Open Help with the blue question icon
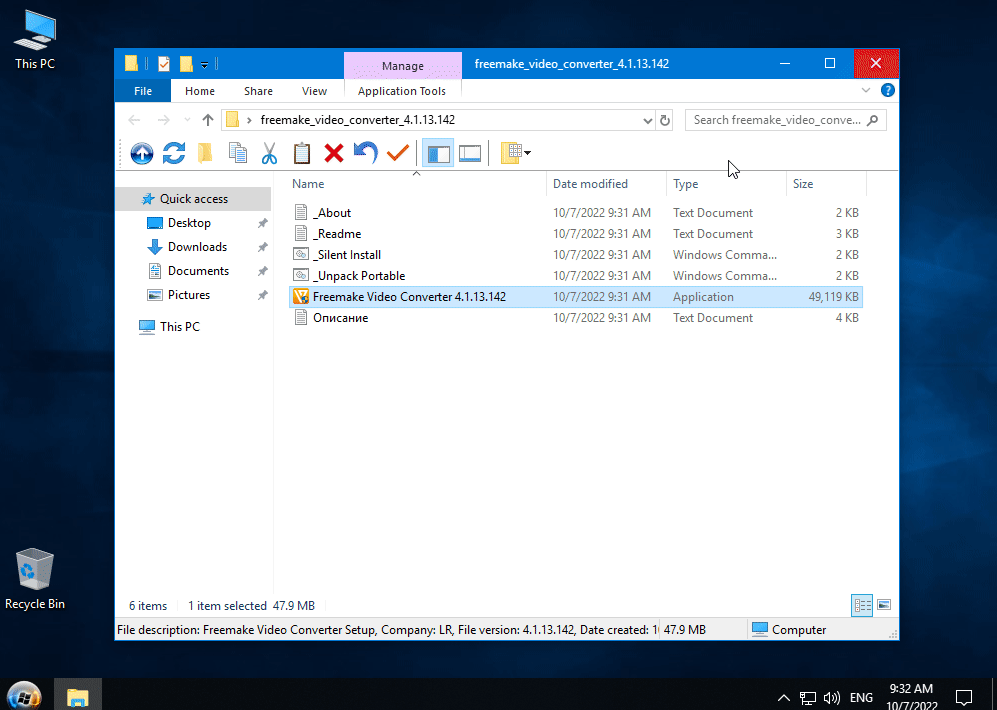The width and height of the screenshot is (997, 710). [888, 90]
